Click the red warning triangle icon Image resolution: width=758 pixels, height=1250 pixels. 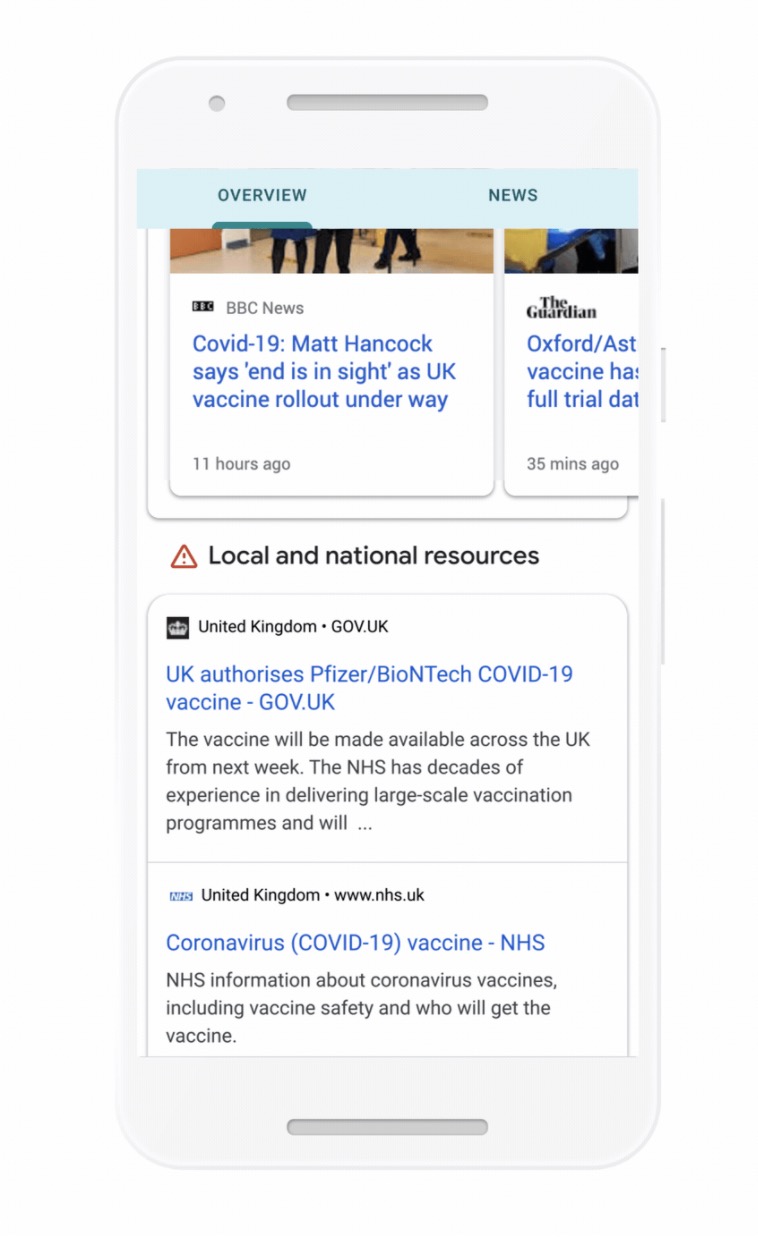coord(184,557)
